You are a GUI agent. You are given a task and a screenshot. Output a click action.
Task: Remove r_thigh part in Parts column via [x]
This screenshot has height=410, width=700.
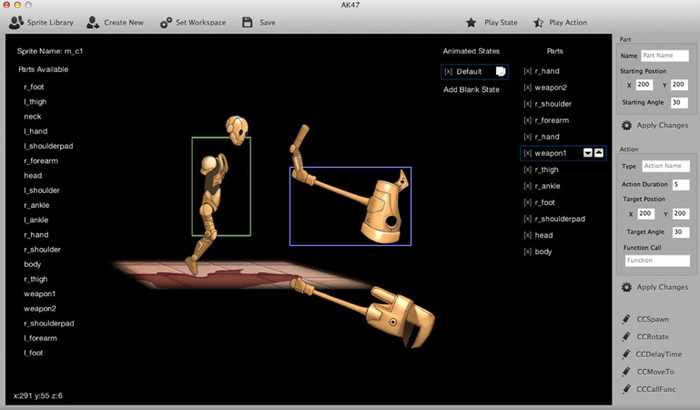528,170
